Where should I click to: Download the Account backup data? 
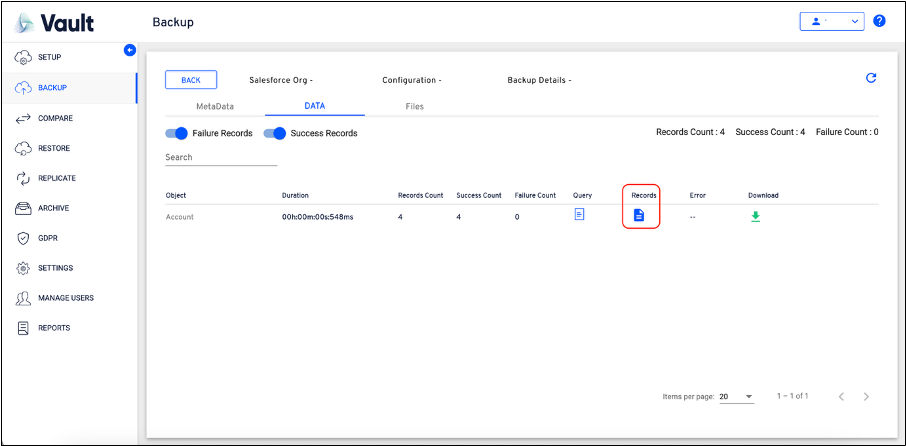pos(755,216)
